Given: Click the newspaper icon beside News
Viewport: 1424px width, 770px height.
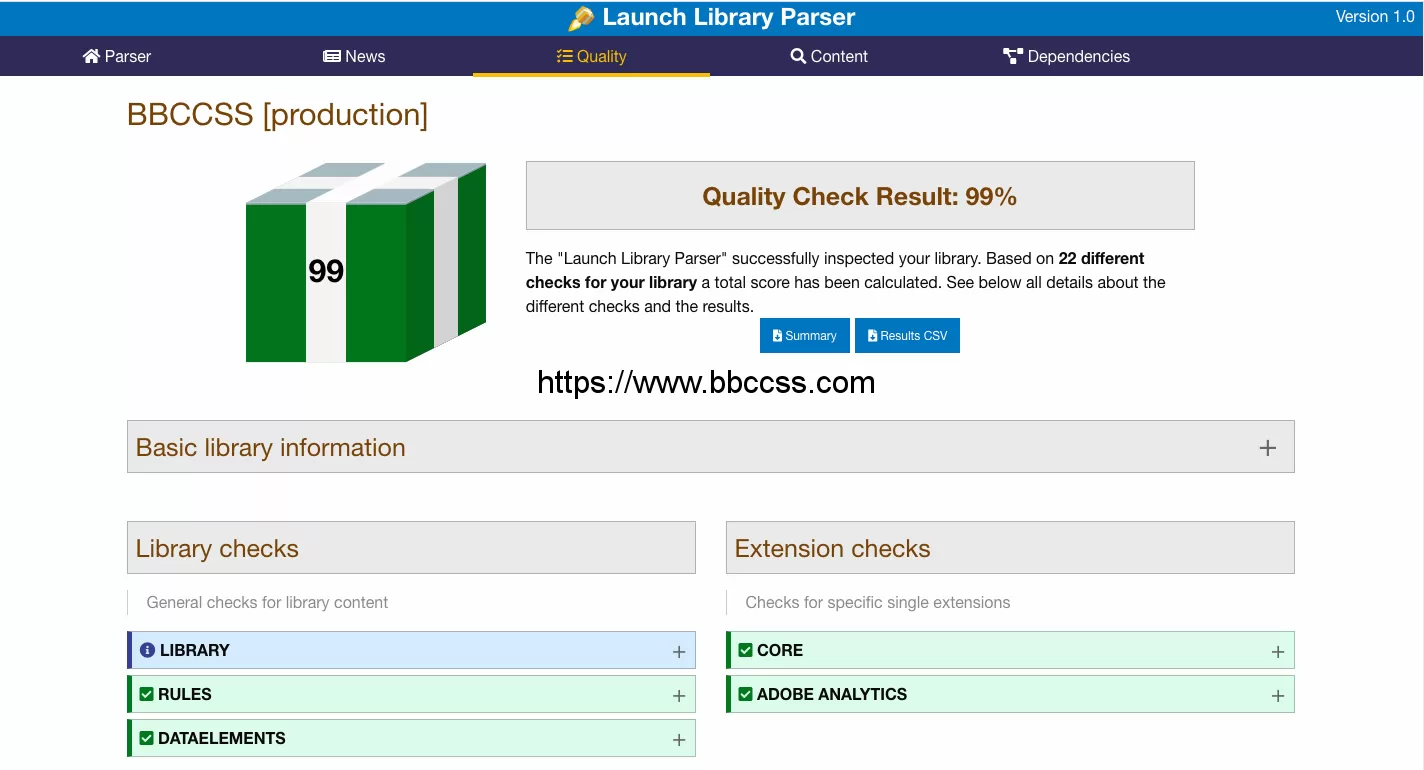Looking at the screenshot, I should tap(332, 56).
